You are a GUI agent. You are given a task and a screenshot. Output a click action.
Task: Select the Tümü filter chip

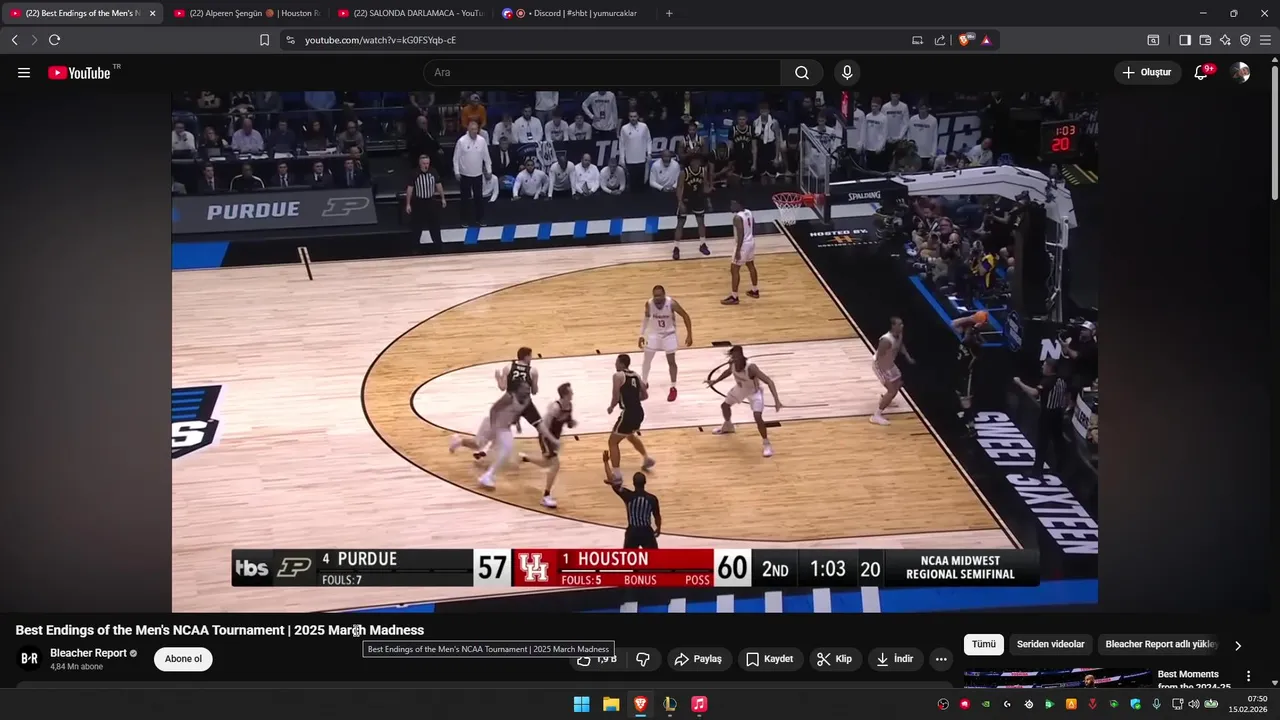pyautogui.click(x=984, y=645)
